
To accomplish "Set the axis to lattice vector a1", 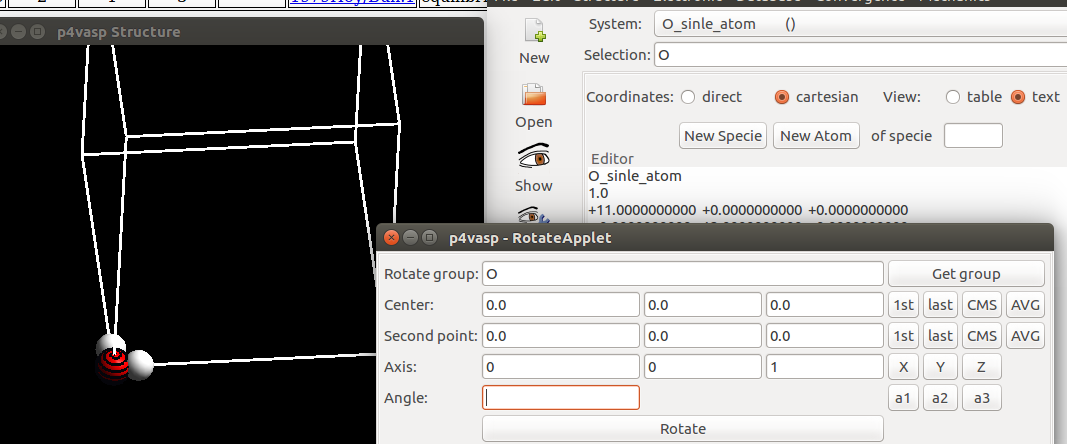I will 903,398.
